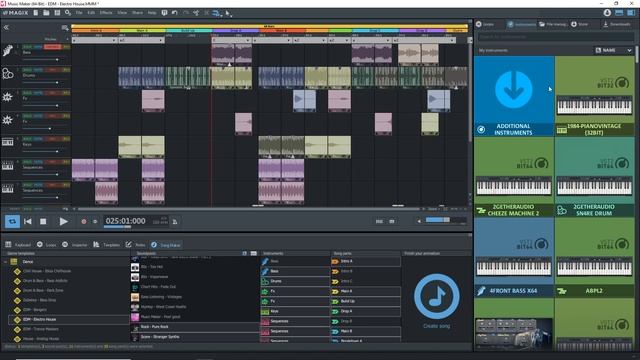Create a new project via toolbar icon
Screen dimensions: 640x360
click(x=36, y=13)
